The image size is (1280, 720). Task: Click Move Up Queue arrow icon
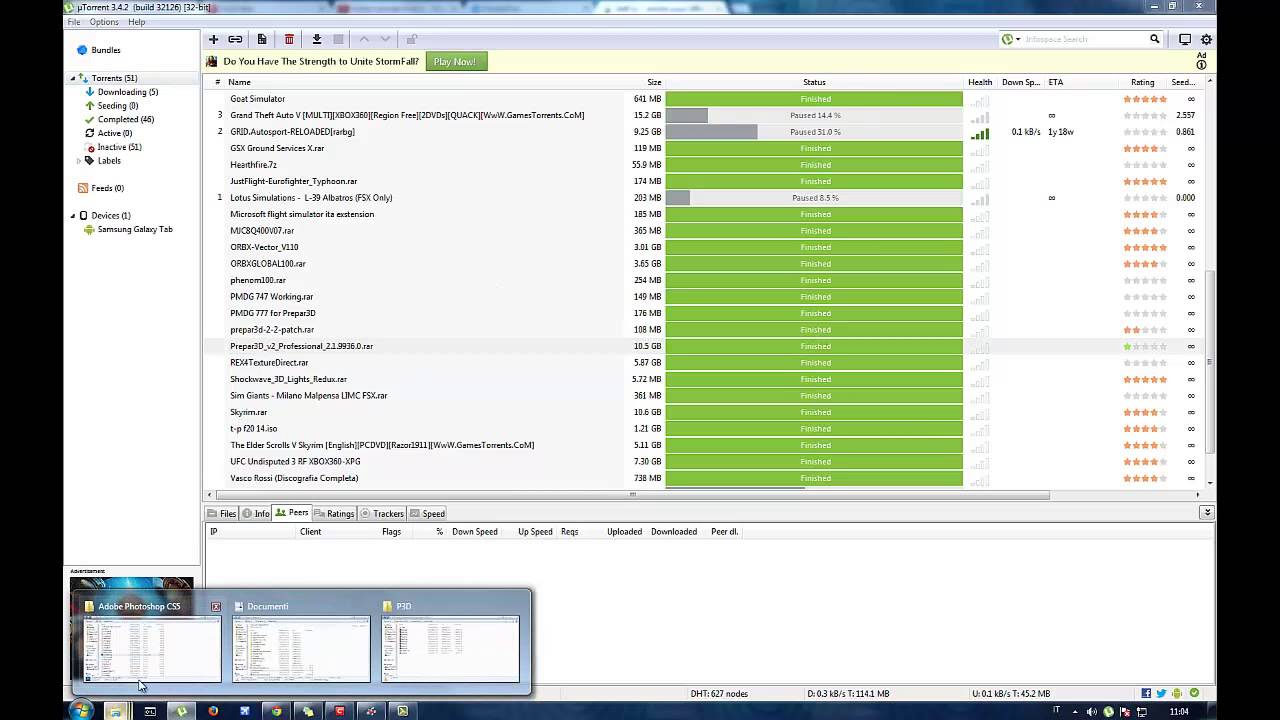click(364, 39)
